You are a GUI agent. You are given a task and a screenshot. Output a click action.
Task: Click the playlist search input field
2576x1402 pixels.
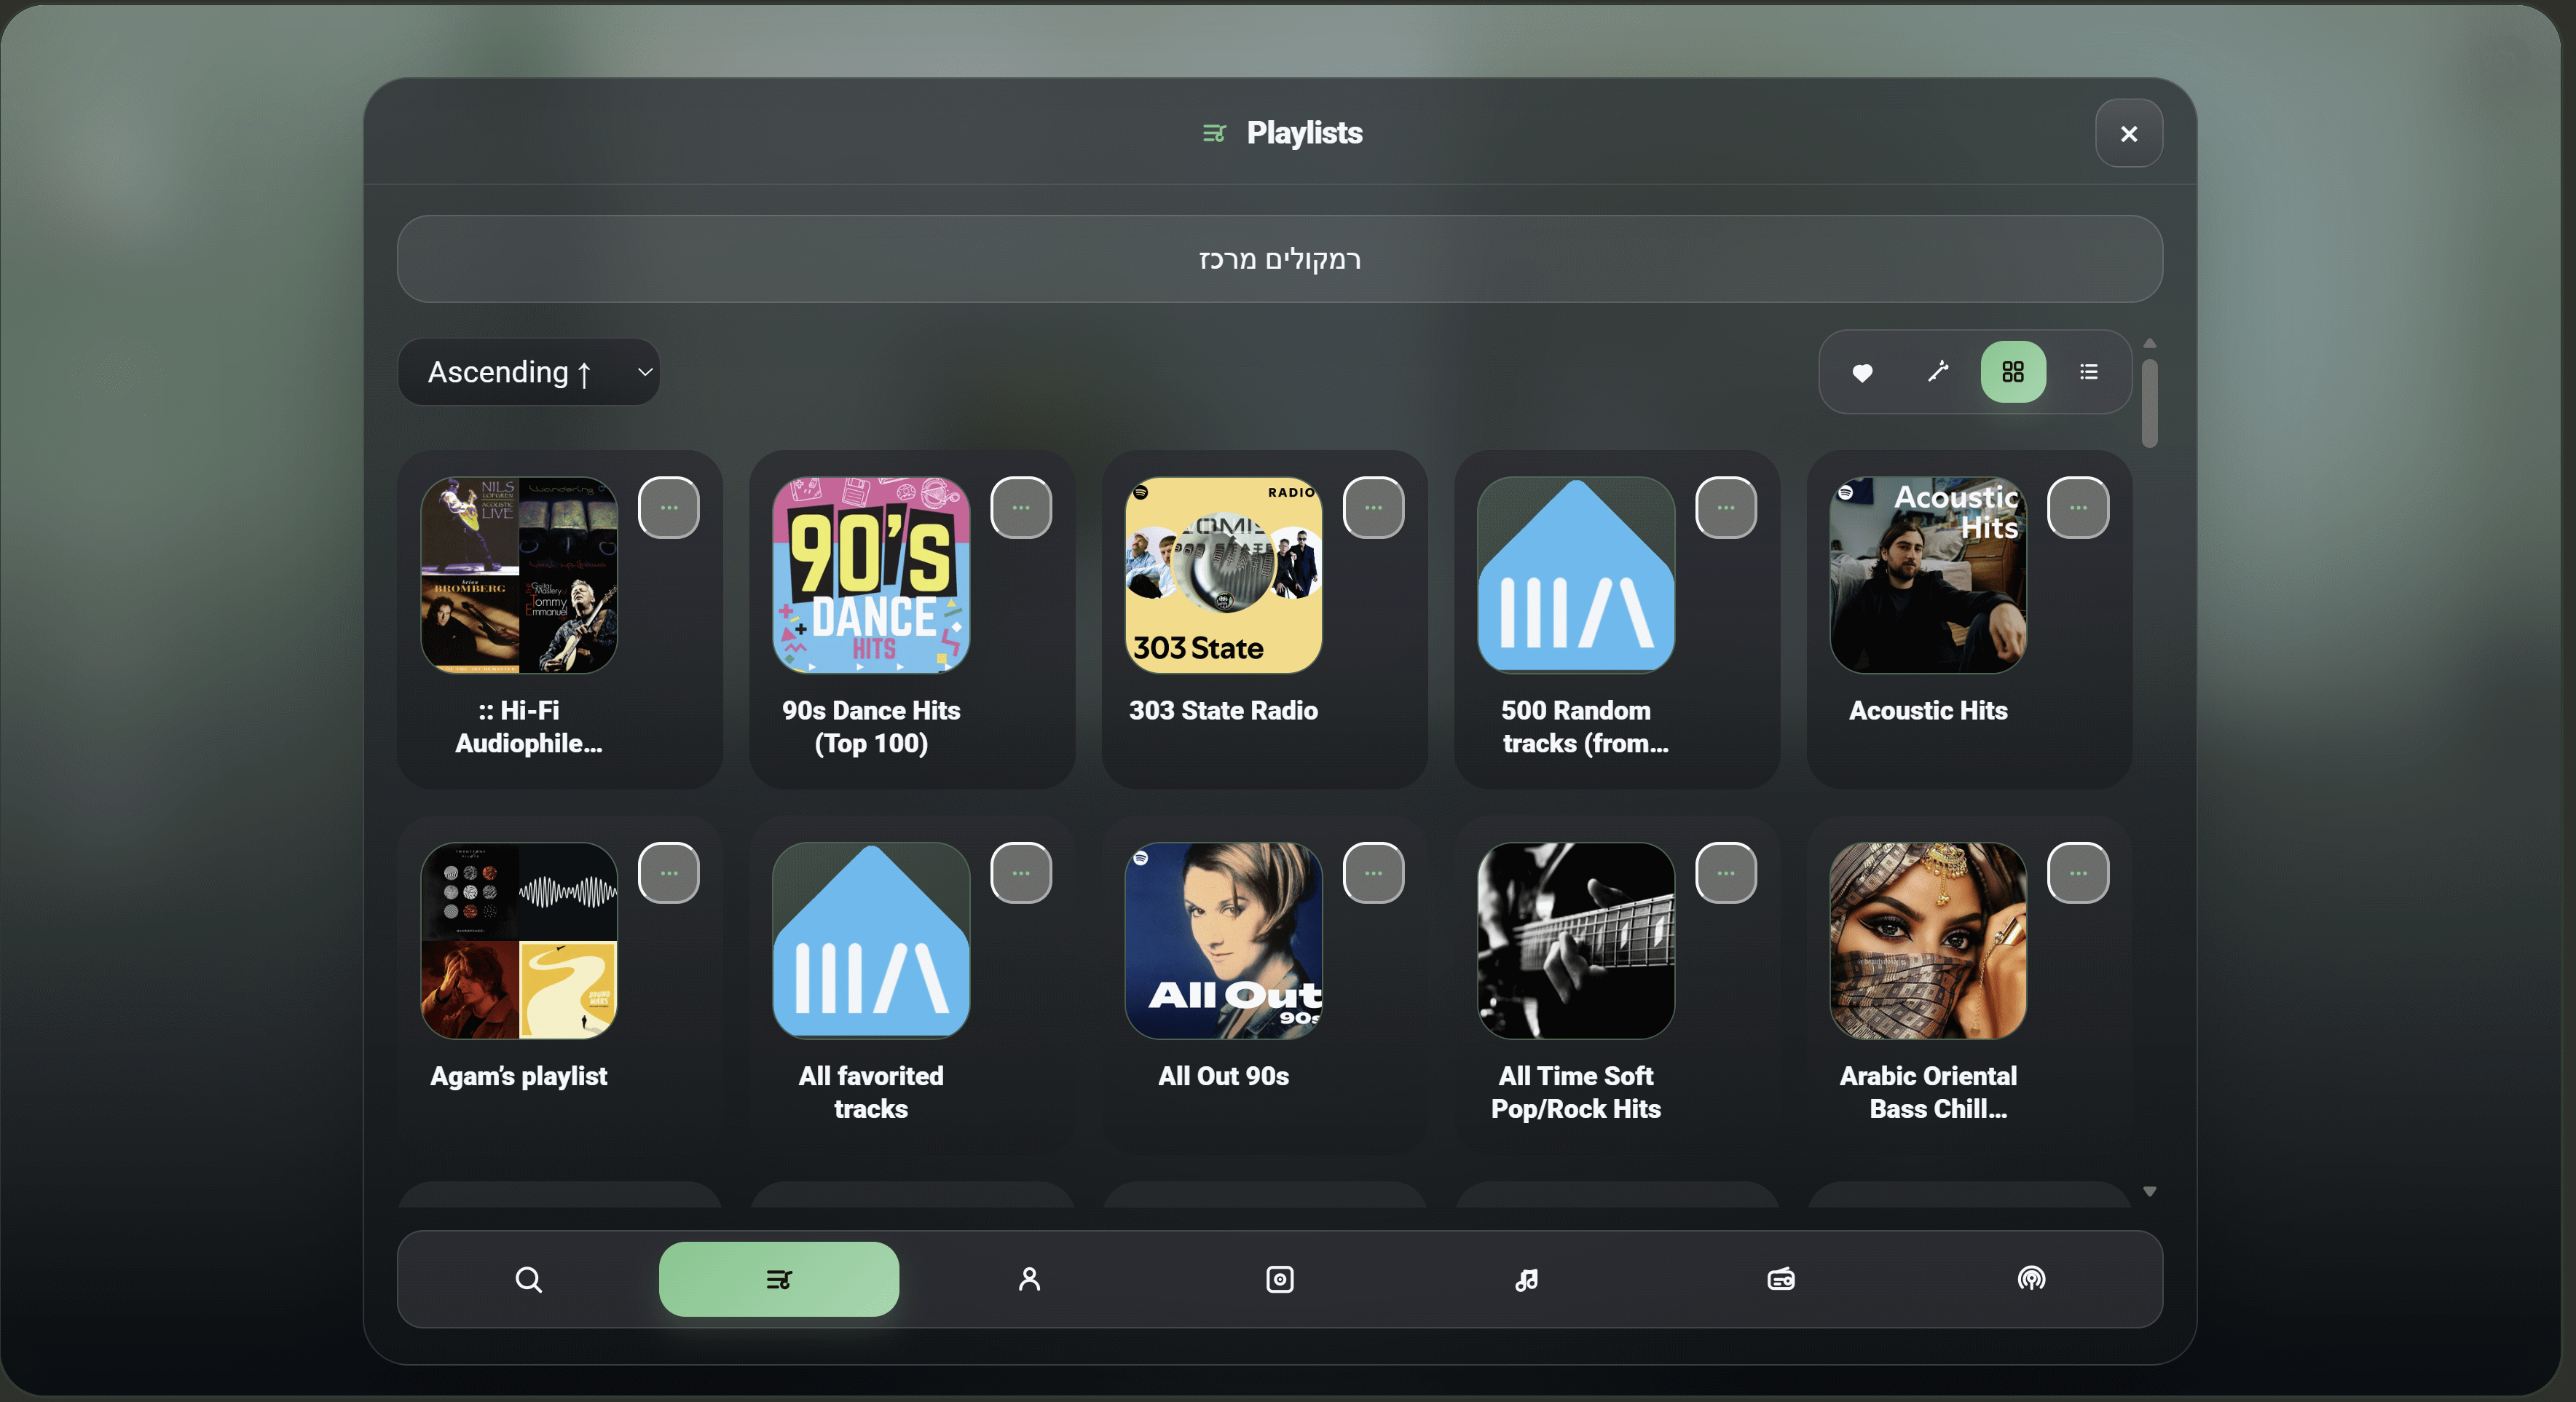click(x=1280, y=259)
